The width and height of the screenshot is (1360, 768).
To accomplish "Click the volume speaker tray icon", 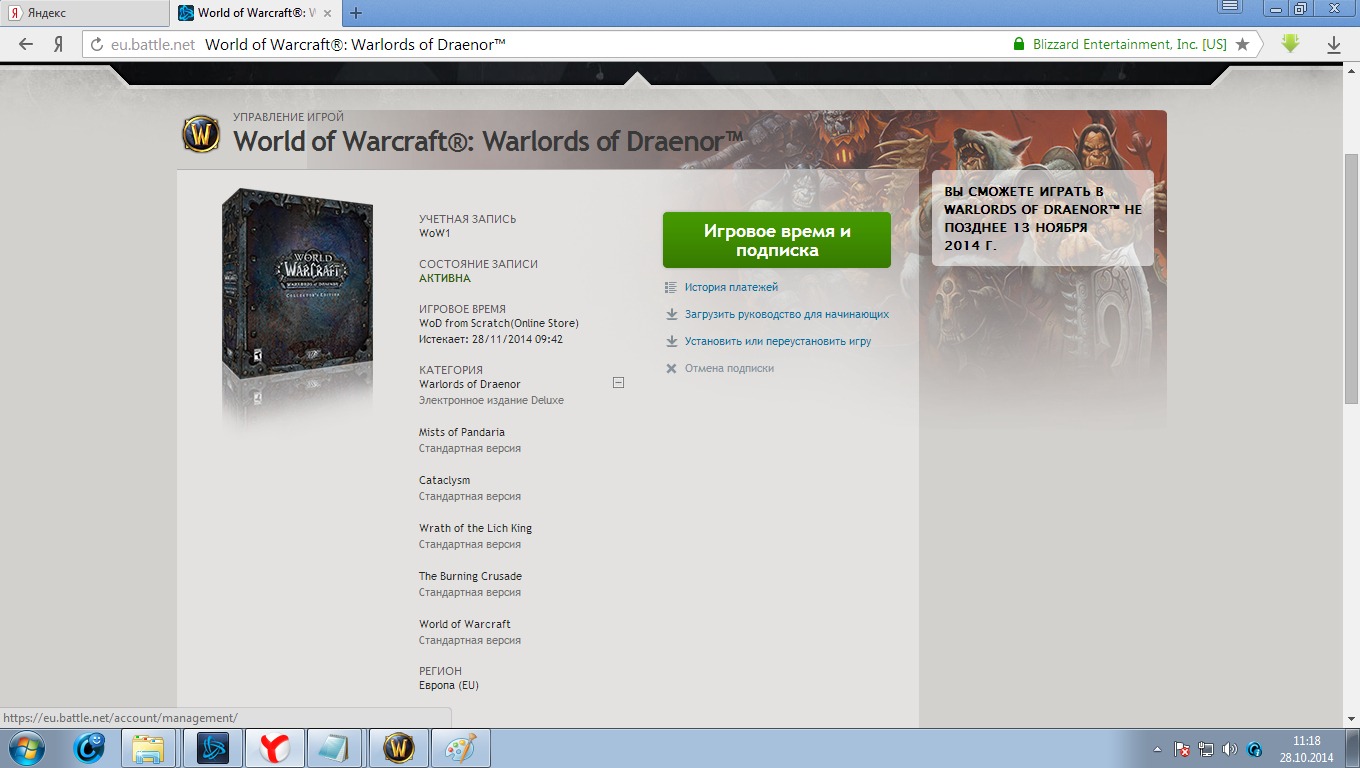I will coord(1229,749).
